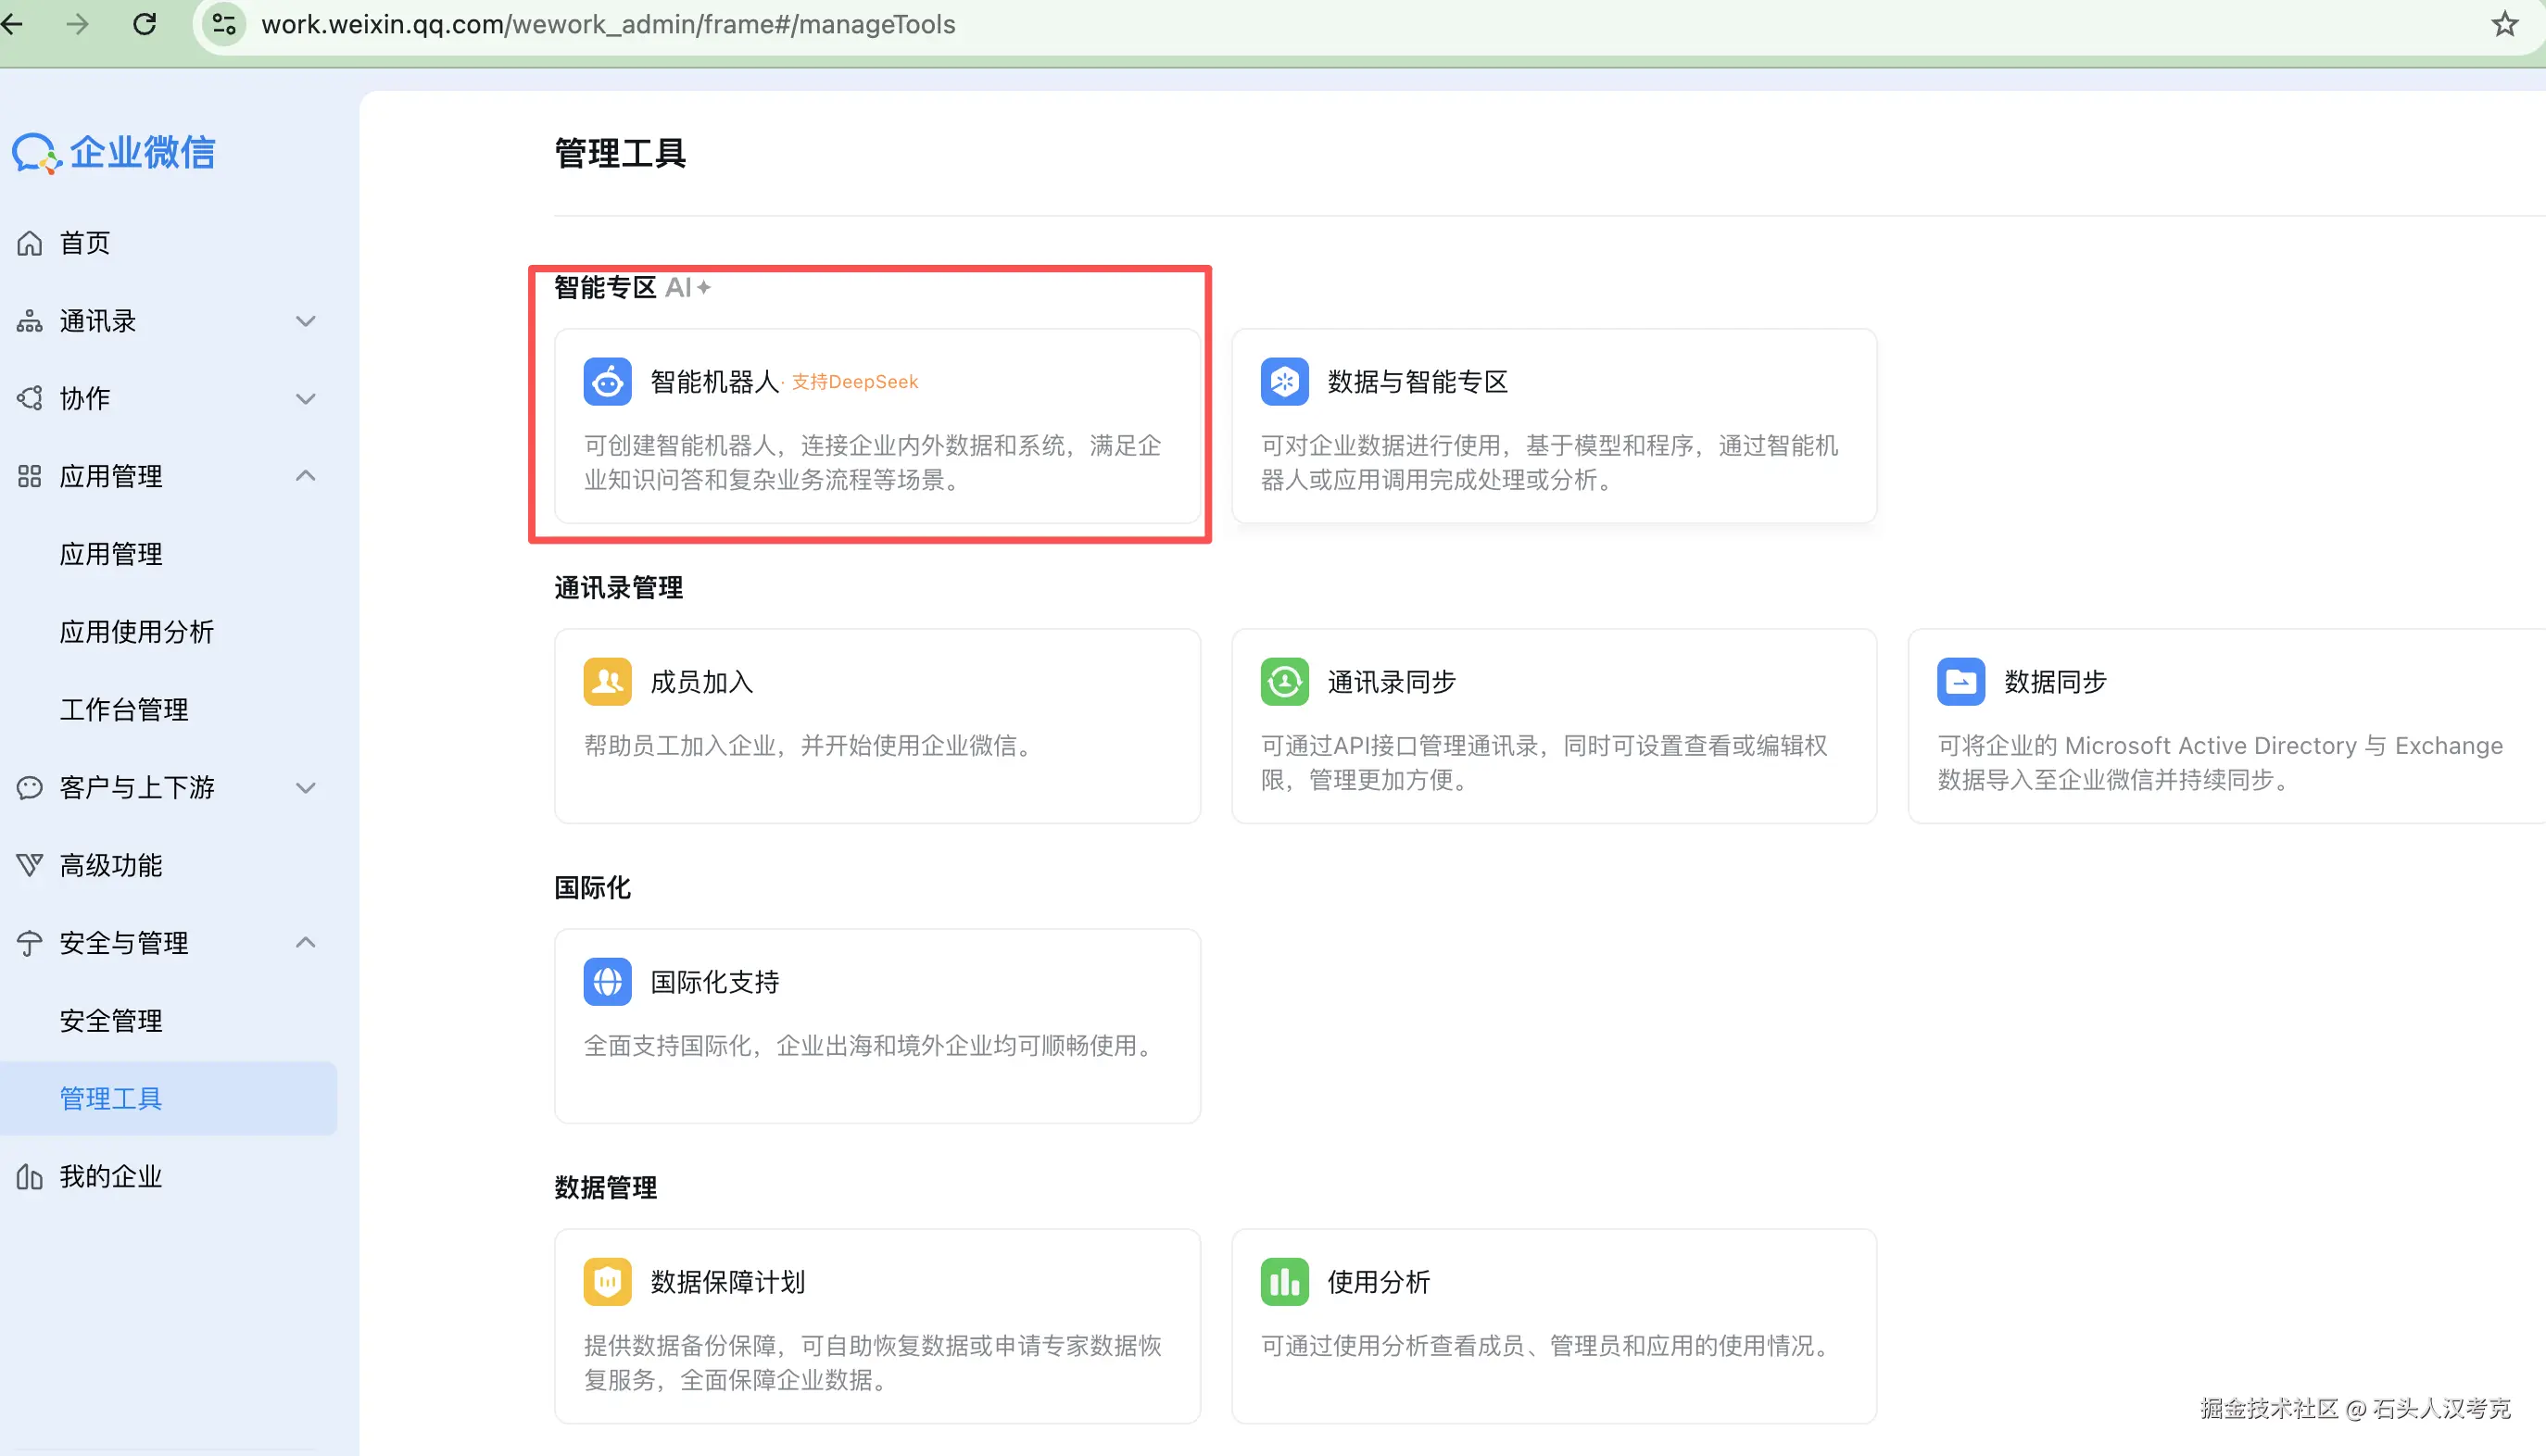Click the browser address bar URL
Screen dimensions: 2546x1456
[x=608, y=24]
